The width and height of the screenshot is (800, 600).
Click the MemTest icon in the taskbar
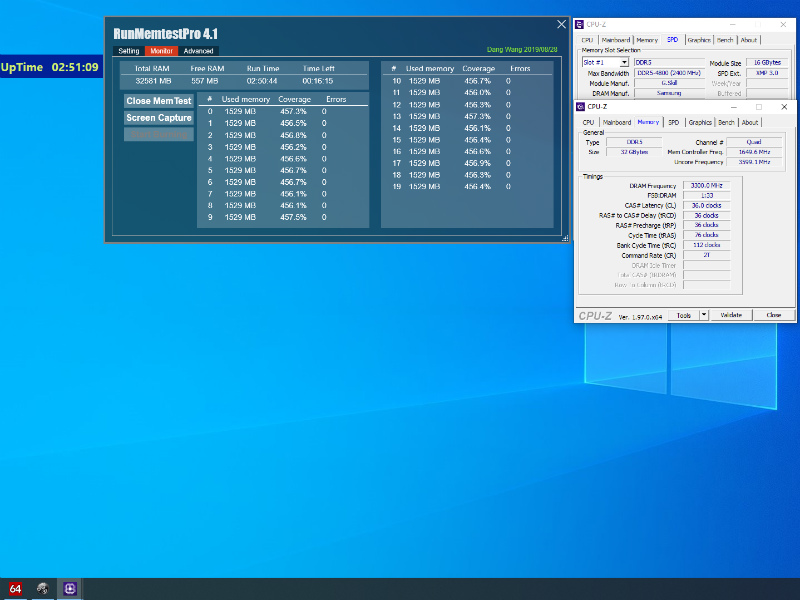pos(43,589)
